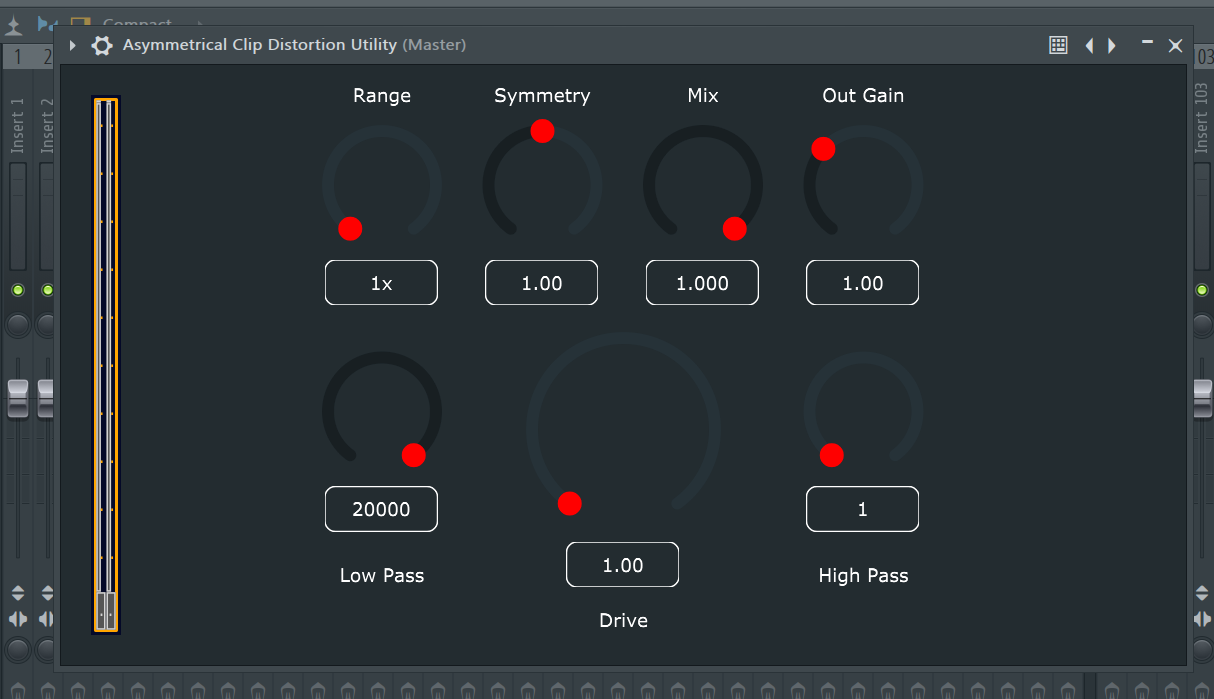Click the Mix value box 1.000
Screen dimensions: 1214x699
point(702,283)
